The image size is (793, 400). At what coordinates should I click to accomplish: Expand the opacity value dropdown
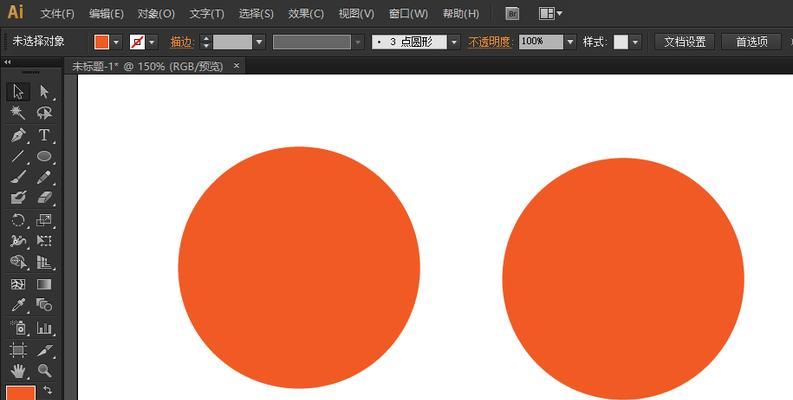pos(570,42)
